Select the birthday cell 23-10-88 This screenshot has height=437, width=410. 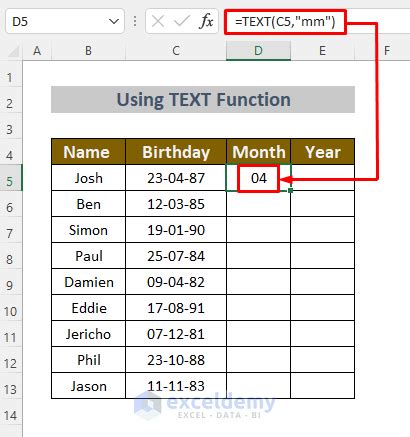176,360
